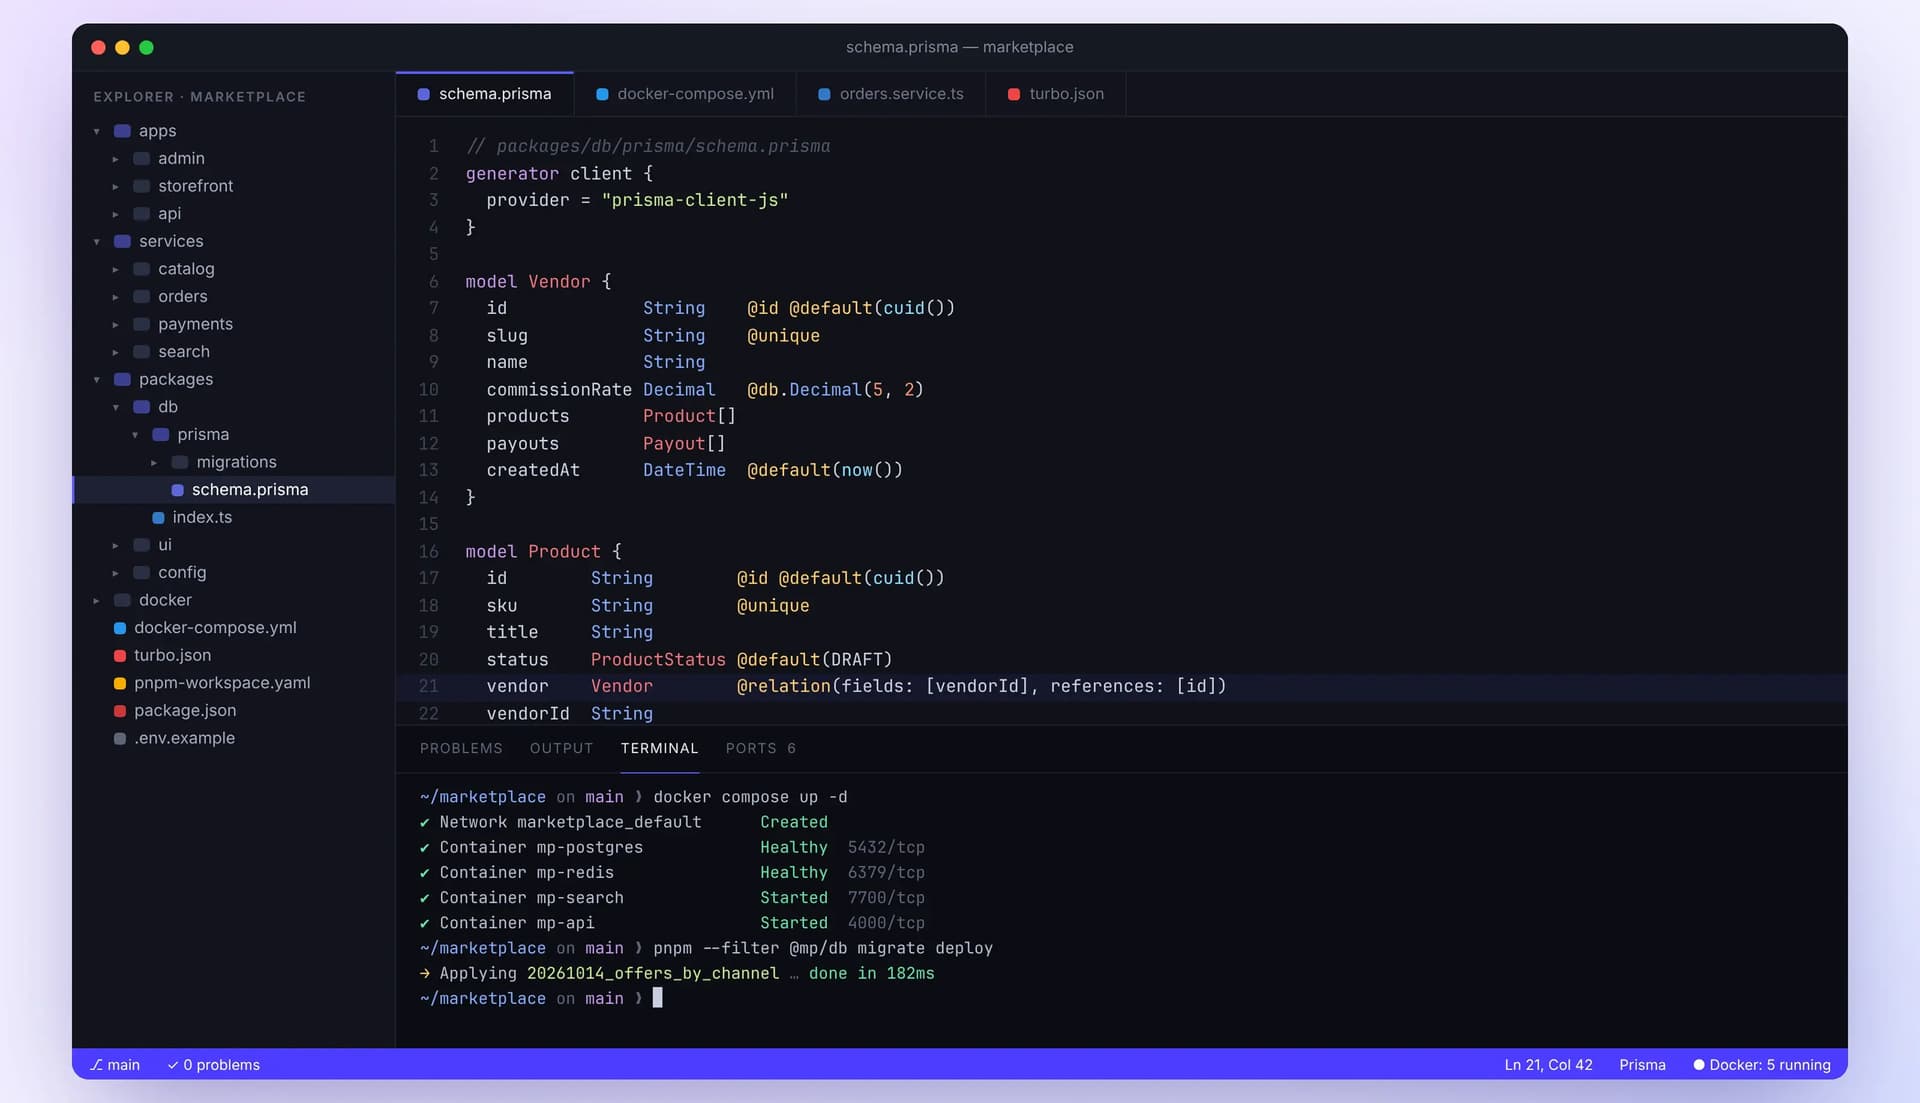Click line number 21 in the gutter

pyautogui.click(x=428, y=686)
